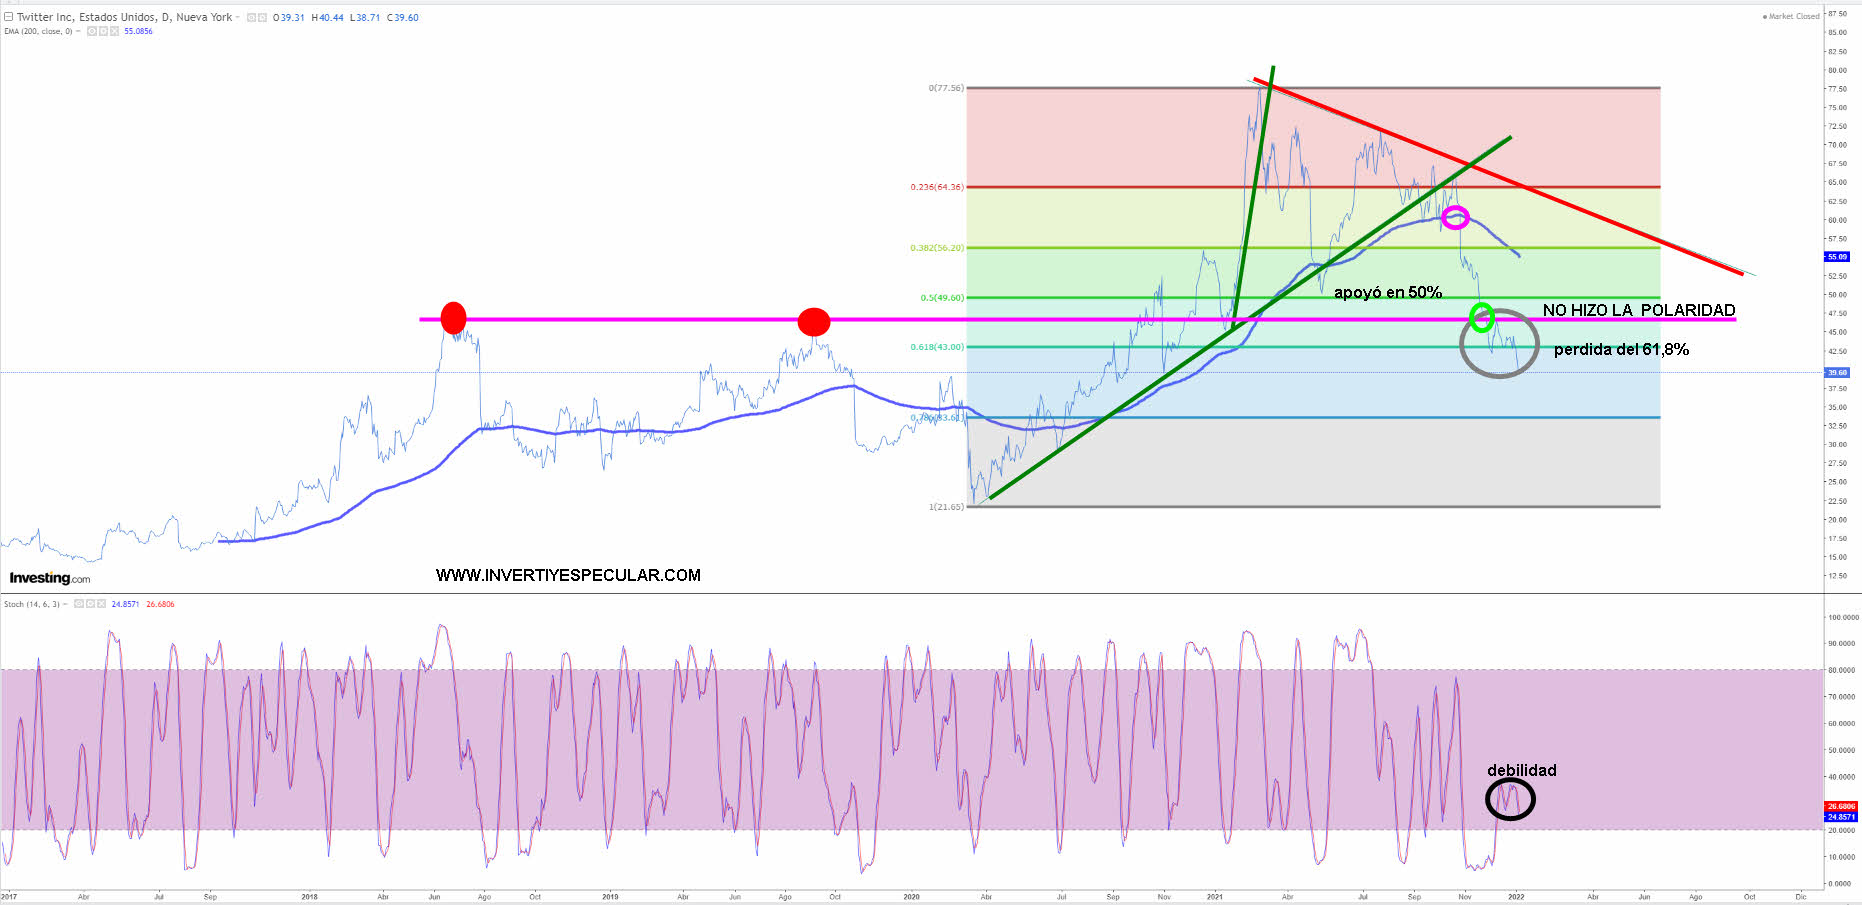This screenshot has width=1862, height=905.
Task: Select the left red resistance dot marker
Action: pyautogui.click(x=453, y=317)
